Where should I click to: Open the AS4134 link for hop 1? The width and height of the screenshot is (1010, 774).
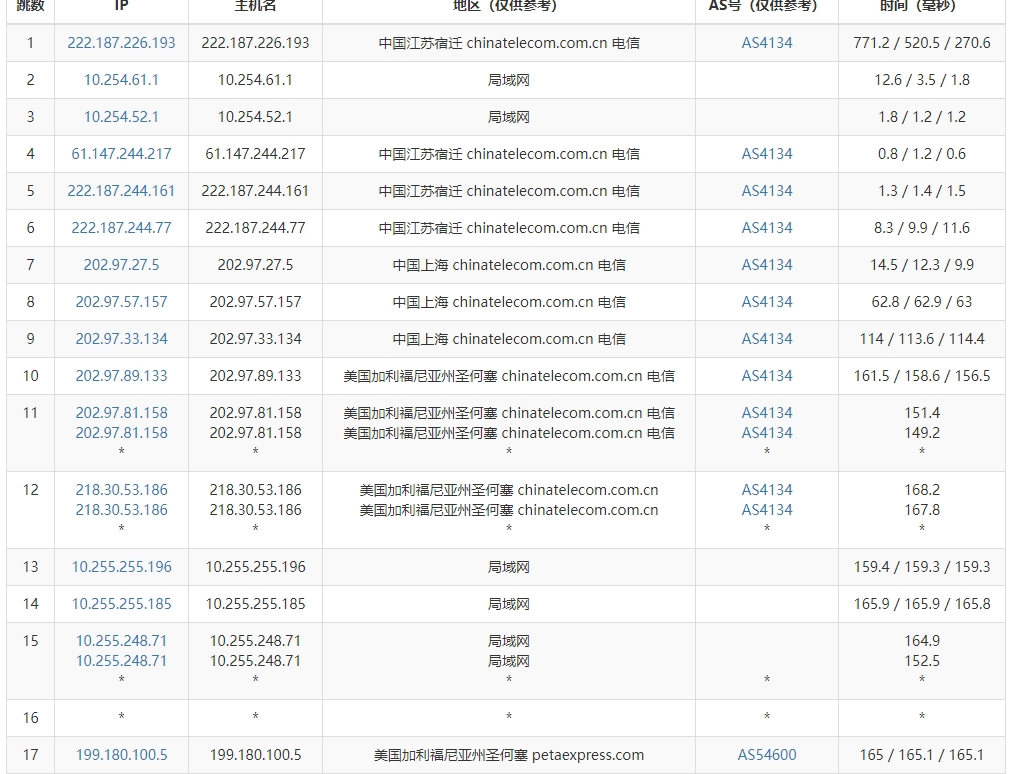pos(766,43)
